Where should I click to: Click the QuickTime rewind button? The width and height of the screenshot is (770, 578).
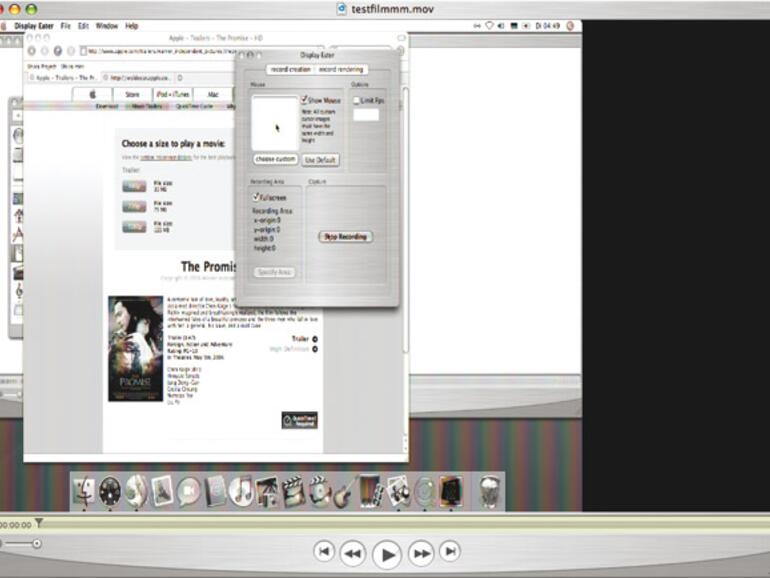point(353,553)
